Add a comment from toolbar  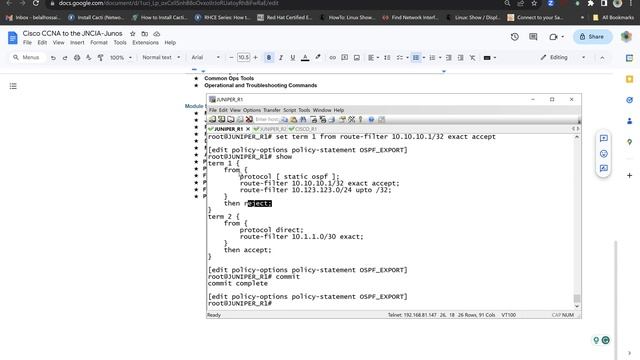(344, 58)
